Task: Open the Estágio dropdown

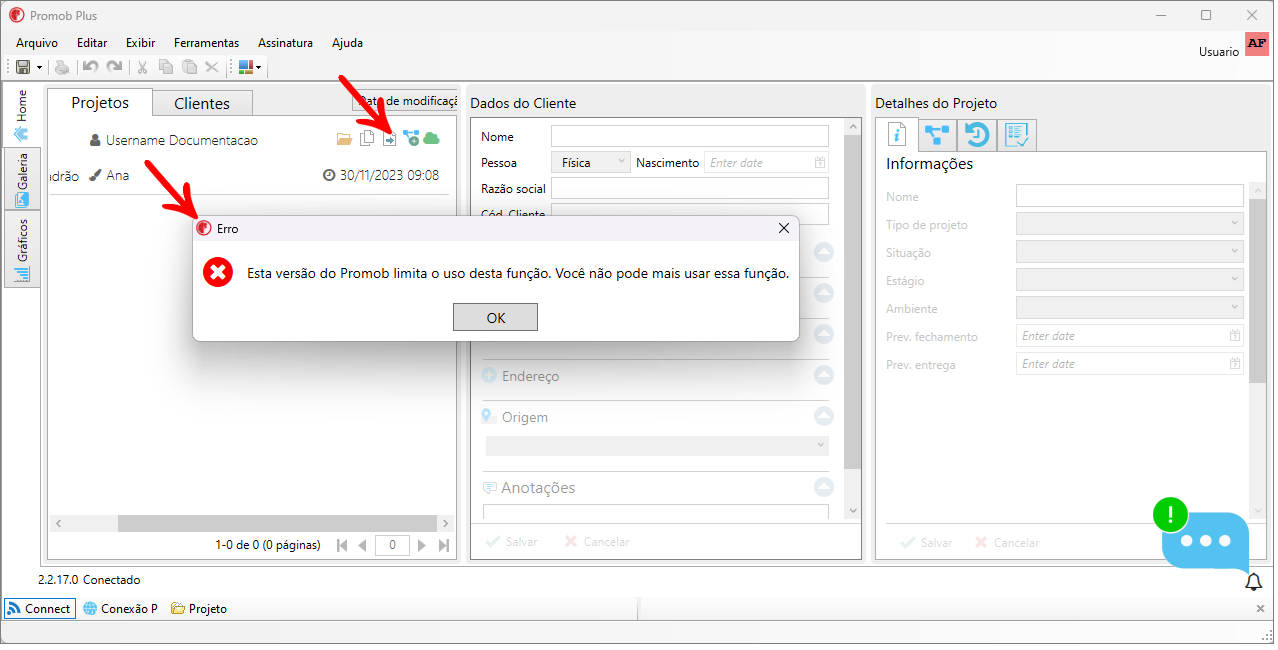Action: pos(1130,280)
